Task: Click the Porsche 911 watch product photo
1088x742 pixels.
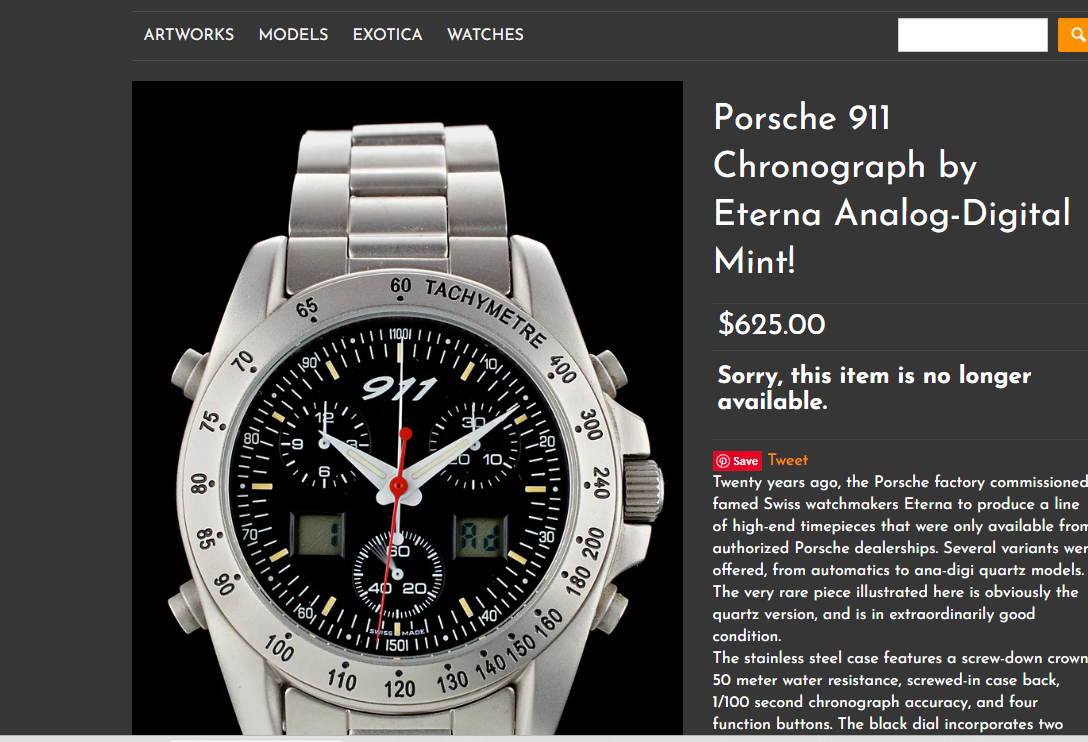Action: point(407,407)
